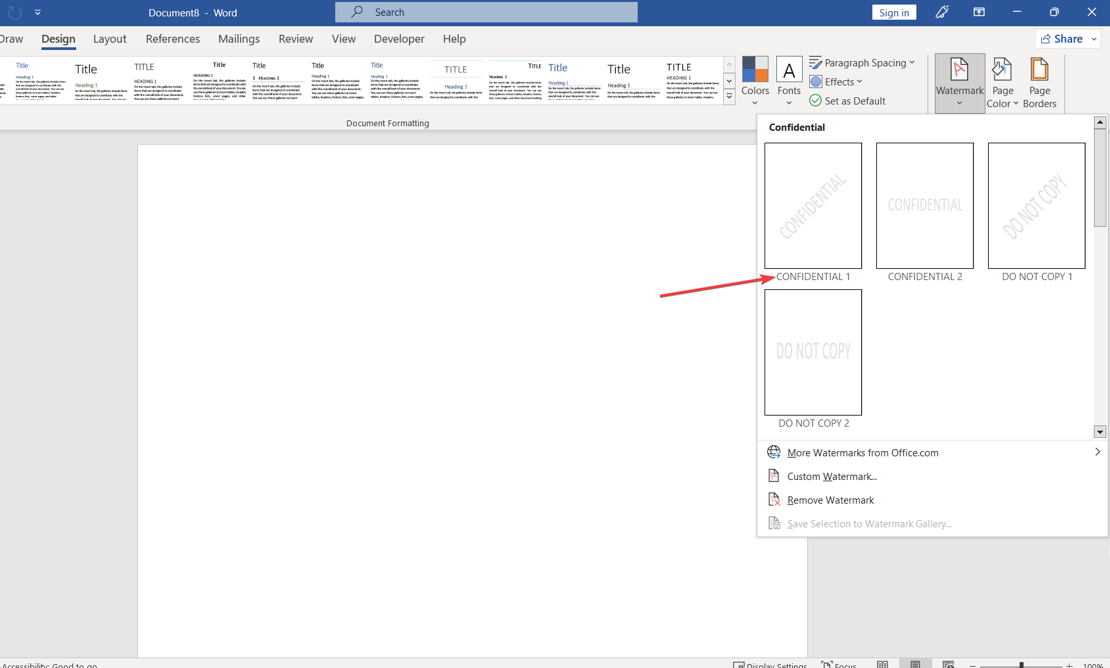Screen dimensions: 1110x668
Task: Switch to the Layout tab
Action: [x=110, y=39]
